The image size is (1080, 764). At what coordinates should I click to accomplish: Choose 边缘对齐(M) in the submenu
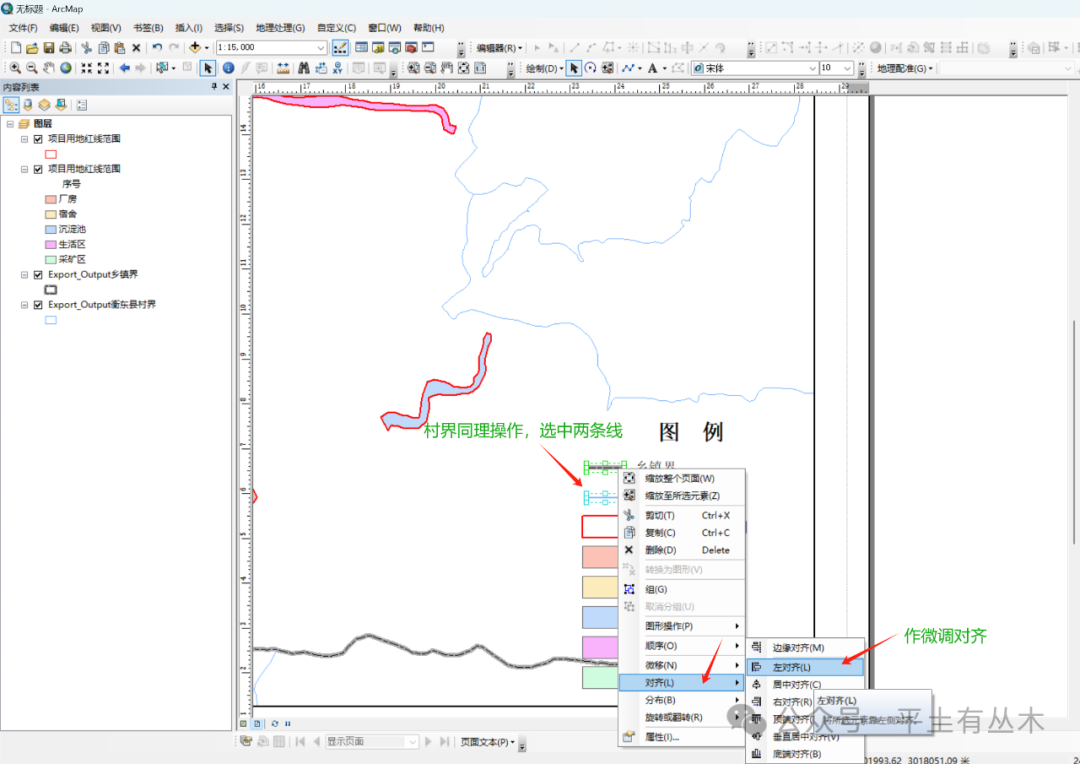click(x=804, y=648)
